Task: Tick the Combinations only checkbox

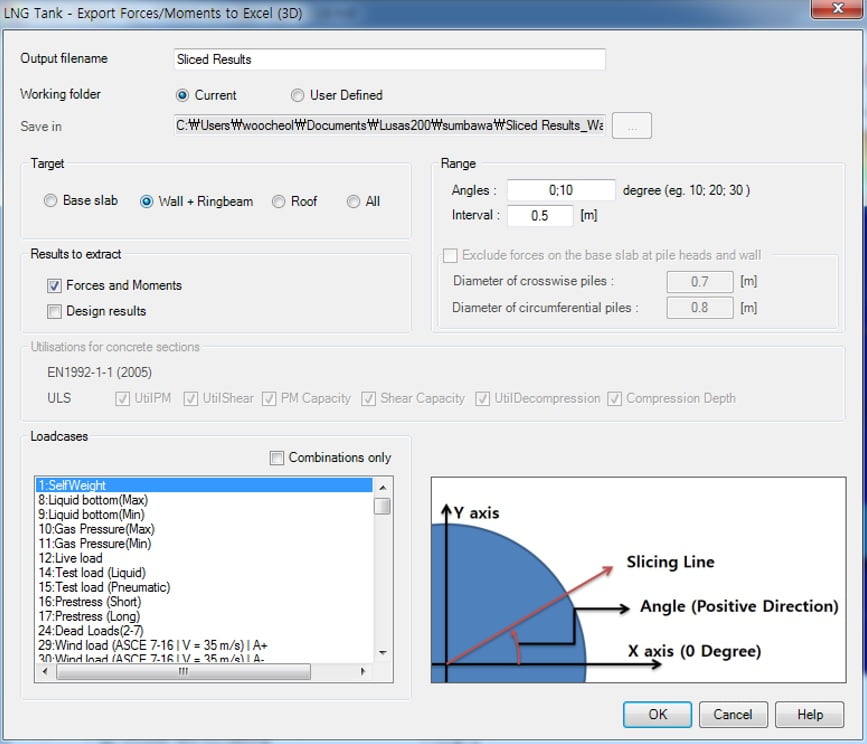Action: coord(277,458)
